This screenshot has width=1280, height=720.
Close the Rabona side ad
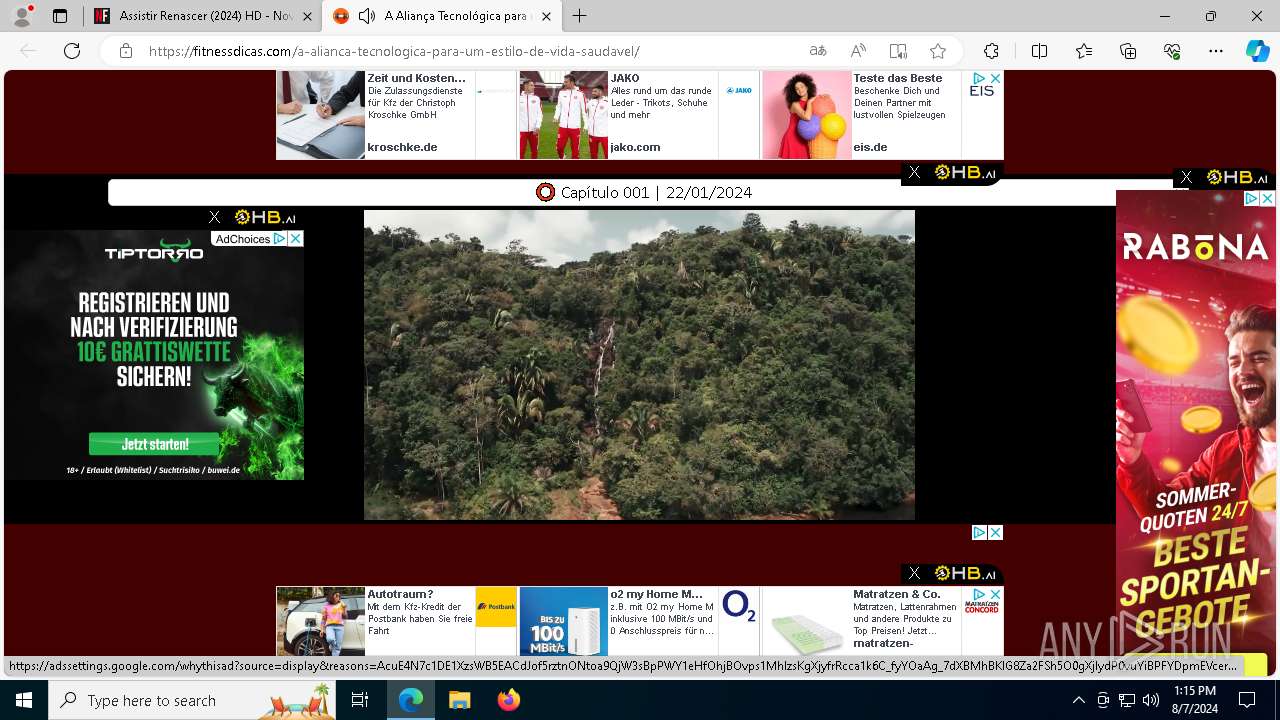coord(1267,199)
